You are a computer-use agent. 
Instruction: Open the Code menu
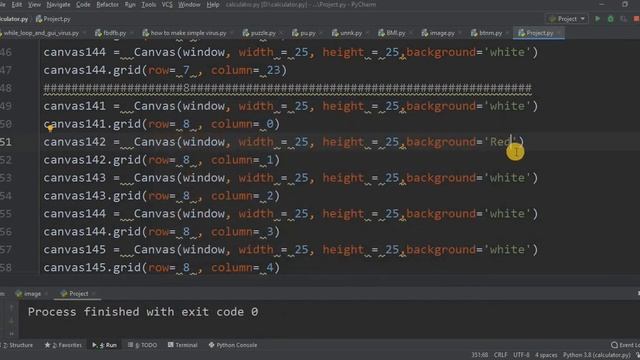[x=83, y=4]
